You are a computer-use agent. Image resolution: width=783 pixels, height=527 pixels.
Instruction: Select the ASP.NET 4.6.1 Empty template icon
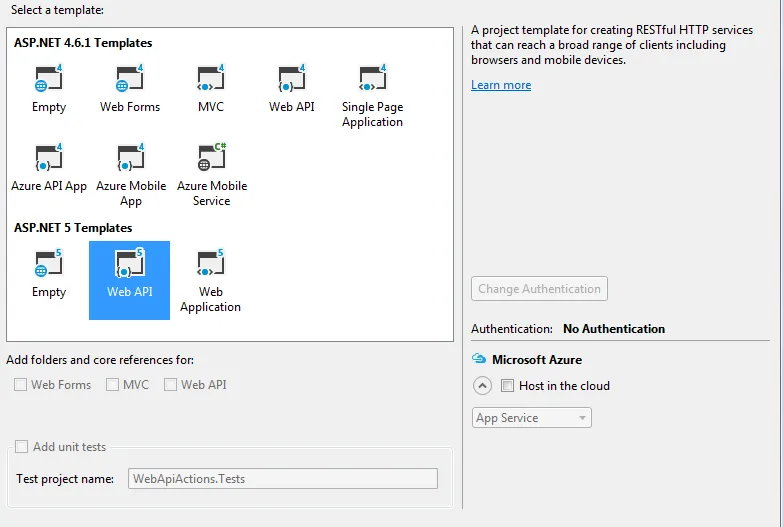coord(48,78)
